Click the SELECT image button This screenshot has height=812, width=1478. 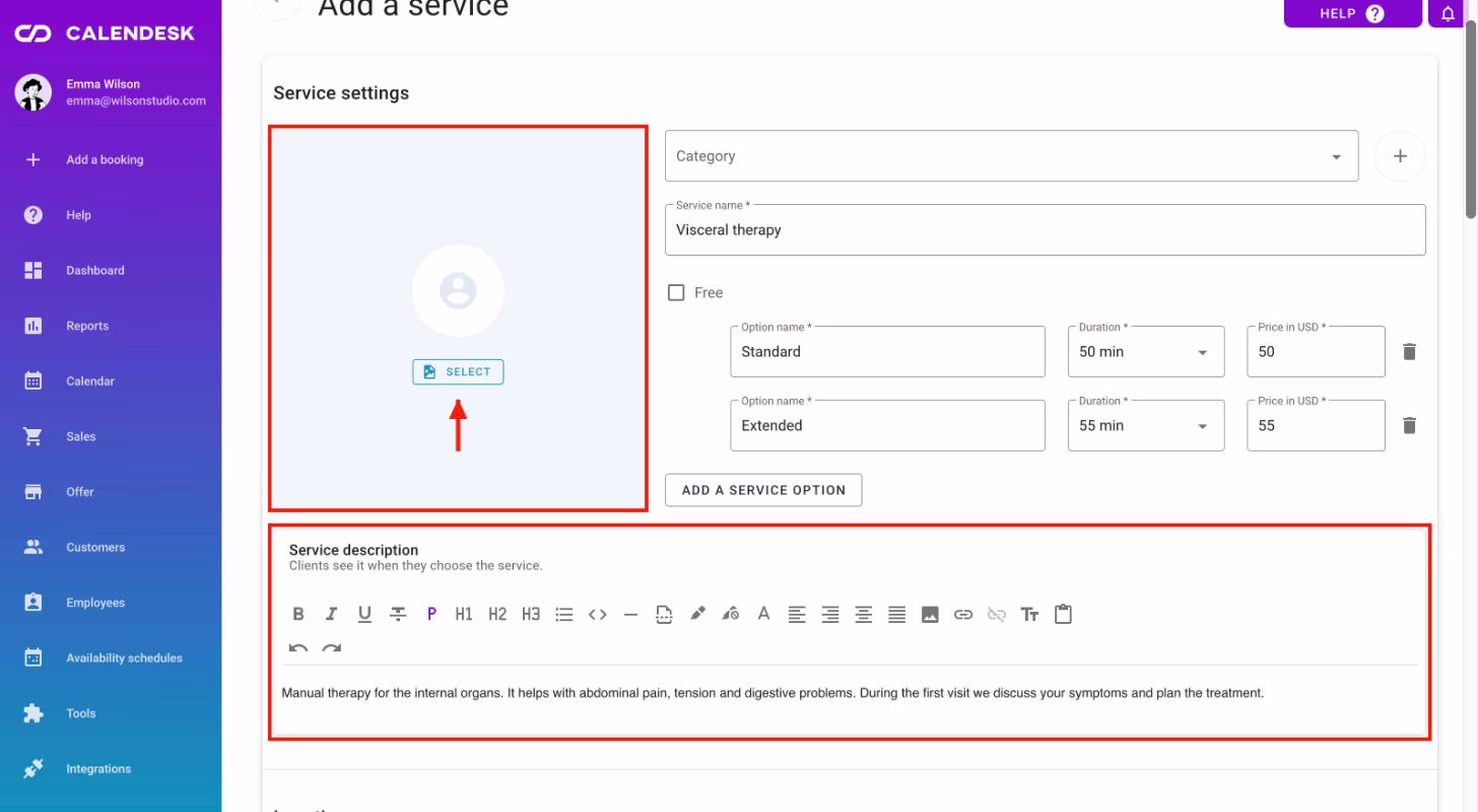[458, 372]
